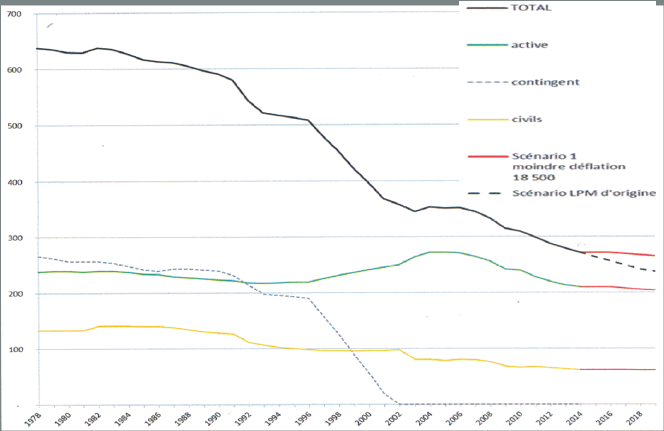
Task: Click the 'contingent' legend label
Action: (545, 82)
